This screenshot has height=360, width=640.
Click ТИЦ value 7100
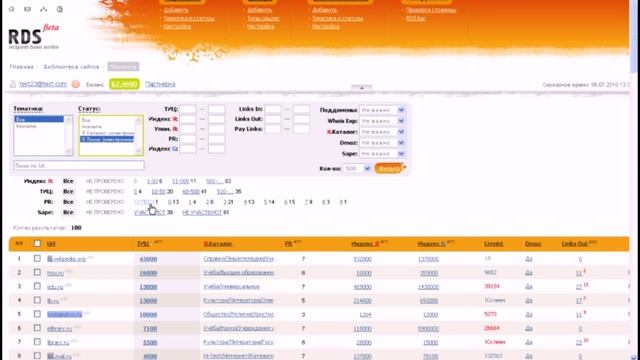point(150,329)
